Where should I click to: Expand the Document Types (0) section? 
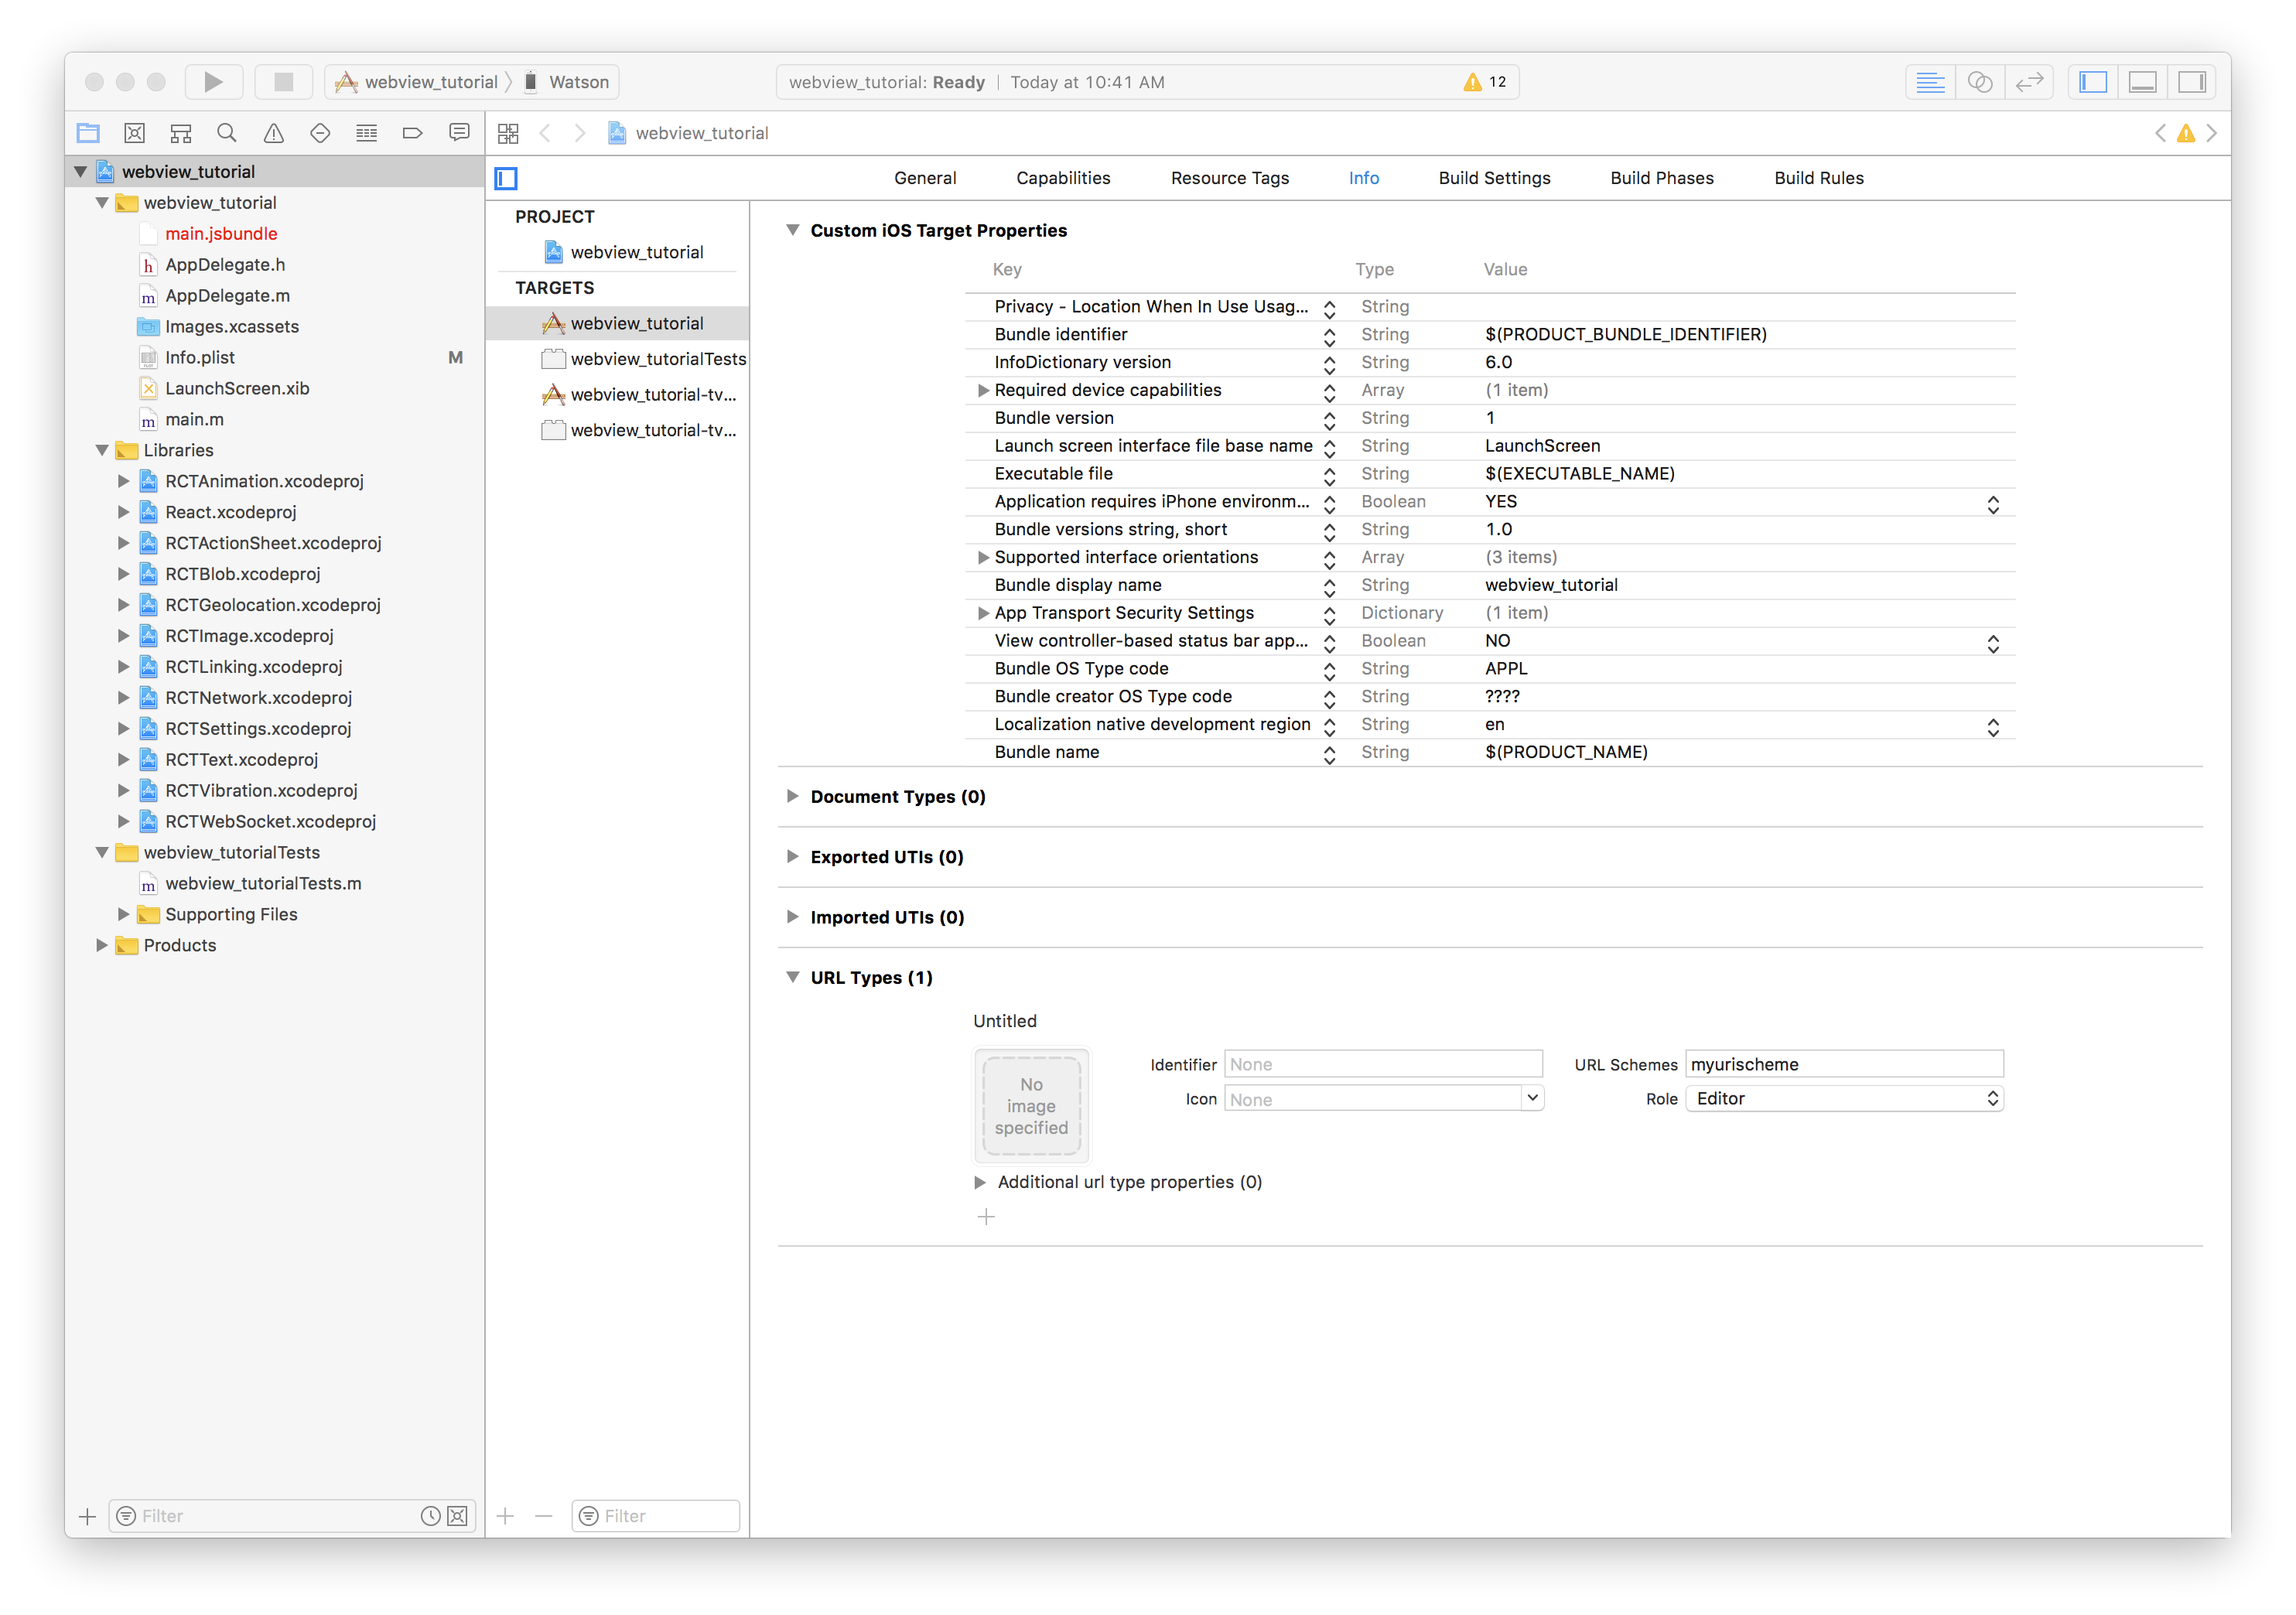[x=792, y=796]
